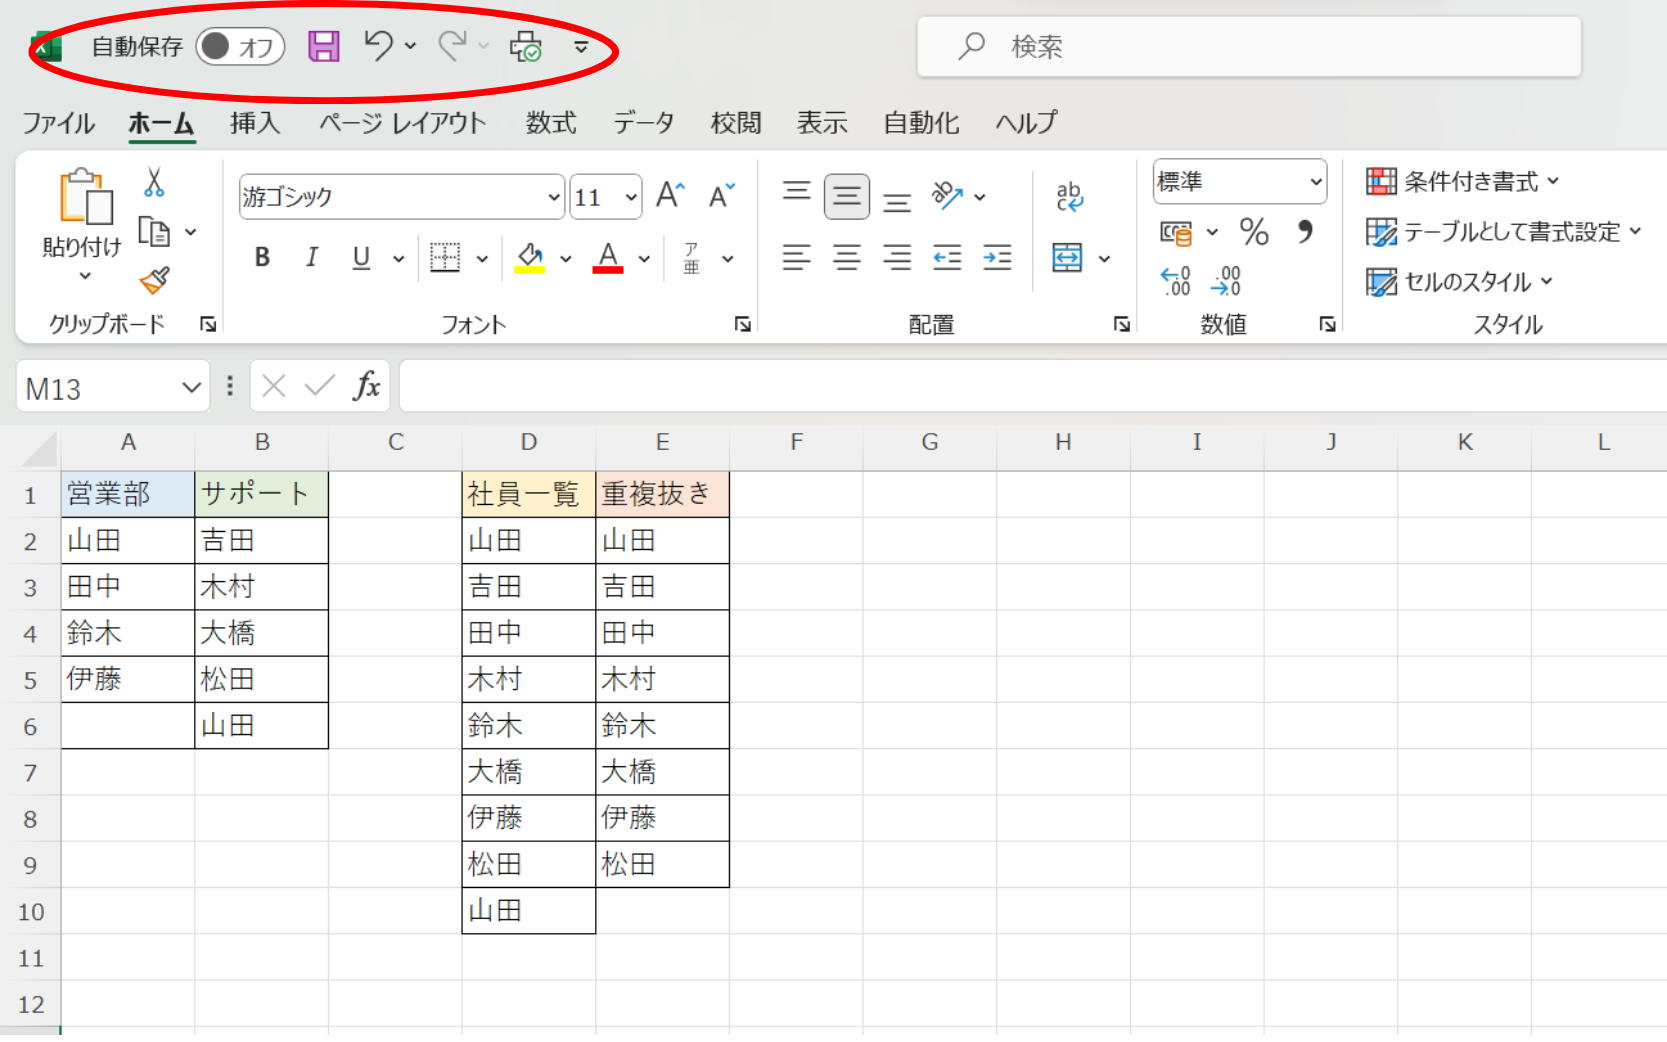
Task: Launch the クリップボード pane dialog launcher
Action: (208, 324)
